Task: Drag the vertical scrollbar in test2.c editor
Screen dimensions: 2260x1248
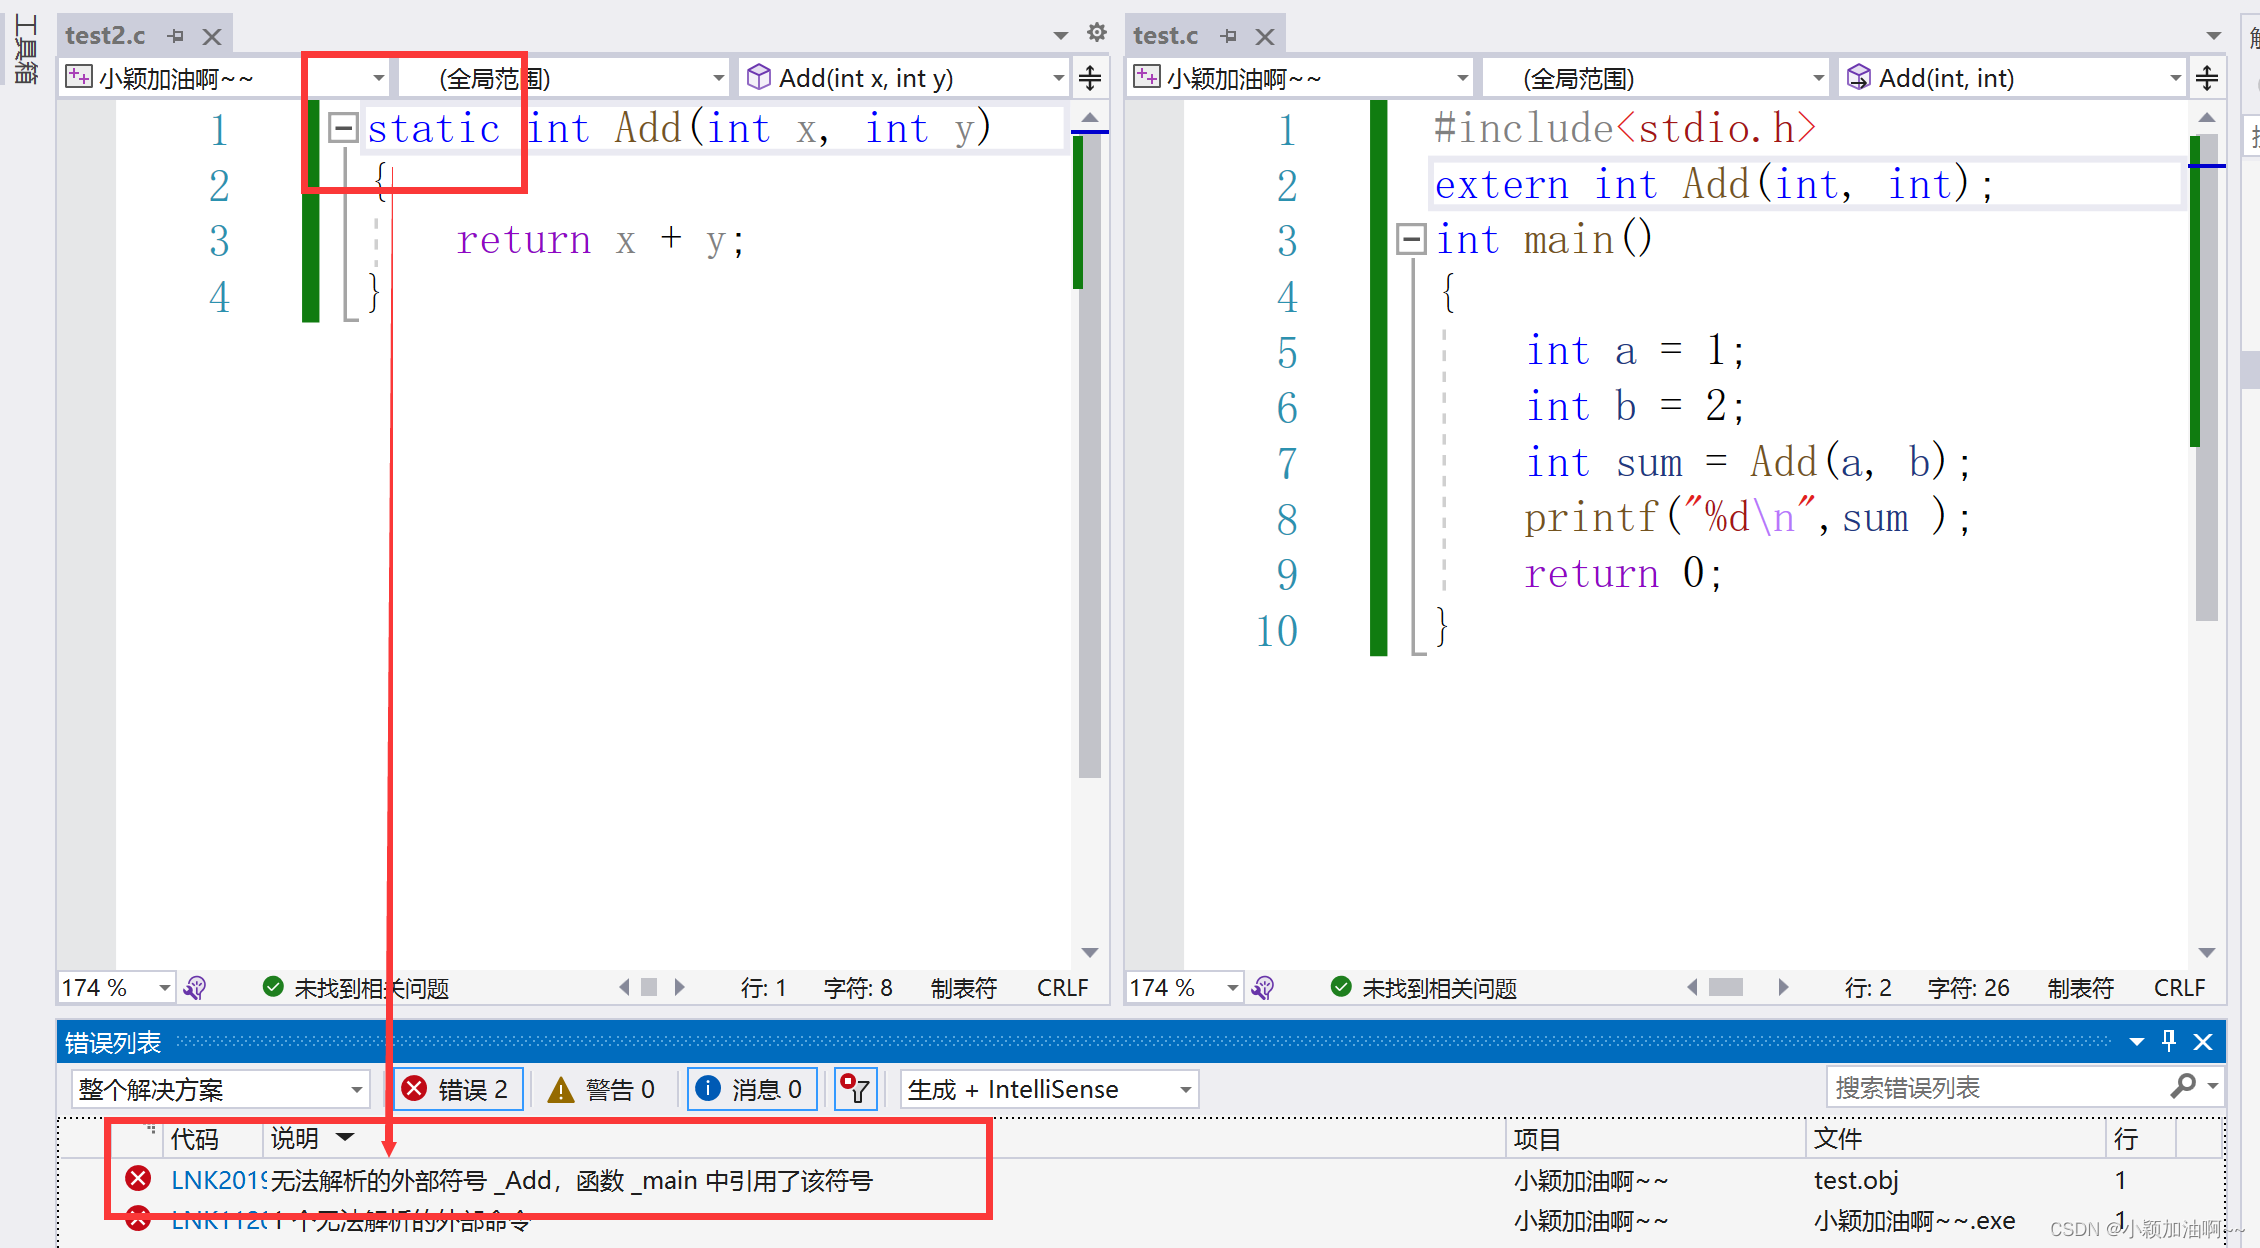Action: click(1092, 129)
